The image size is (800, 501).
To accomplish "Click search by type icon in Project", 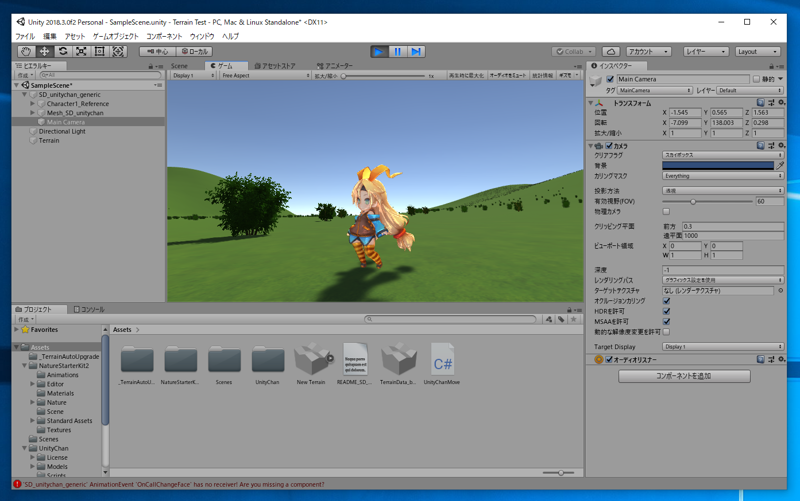I will (x=549, y=319).
